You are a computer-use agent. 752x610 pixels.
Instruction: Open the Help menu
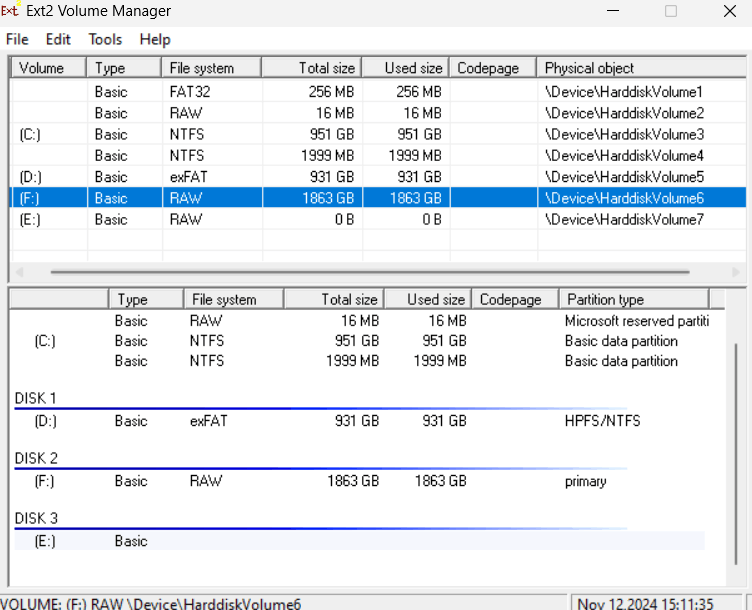click(x=155, y=39)
